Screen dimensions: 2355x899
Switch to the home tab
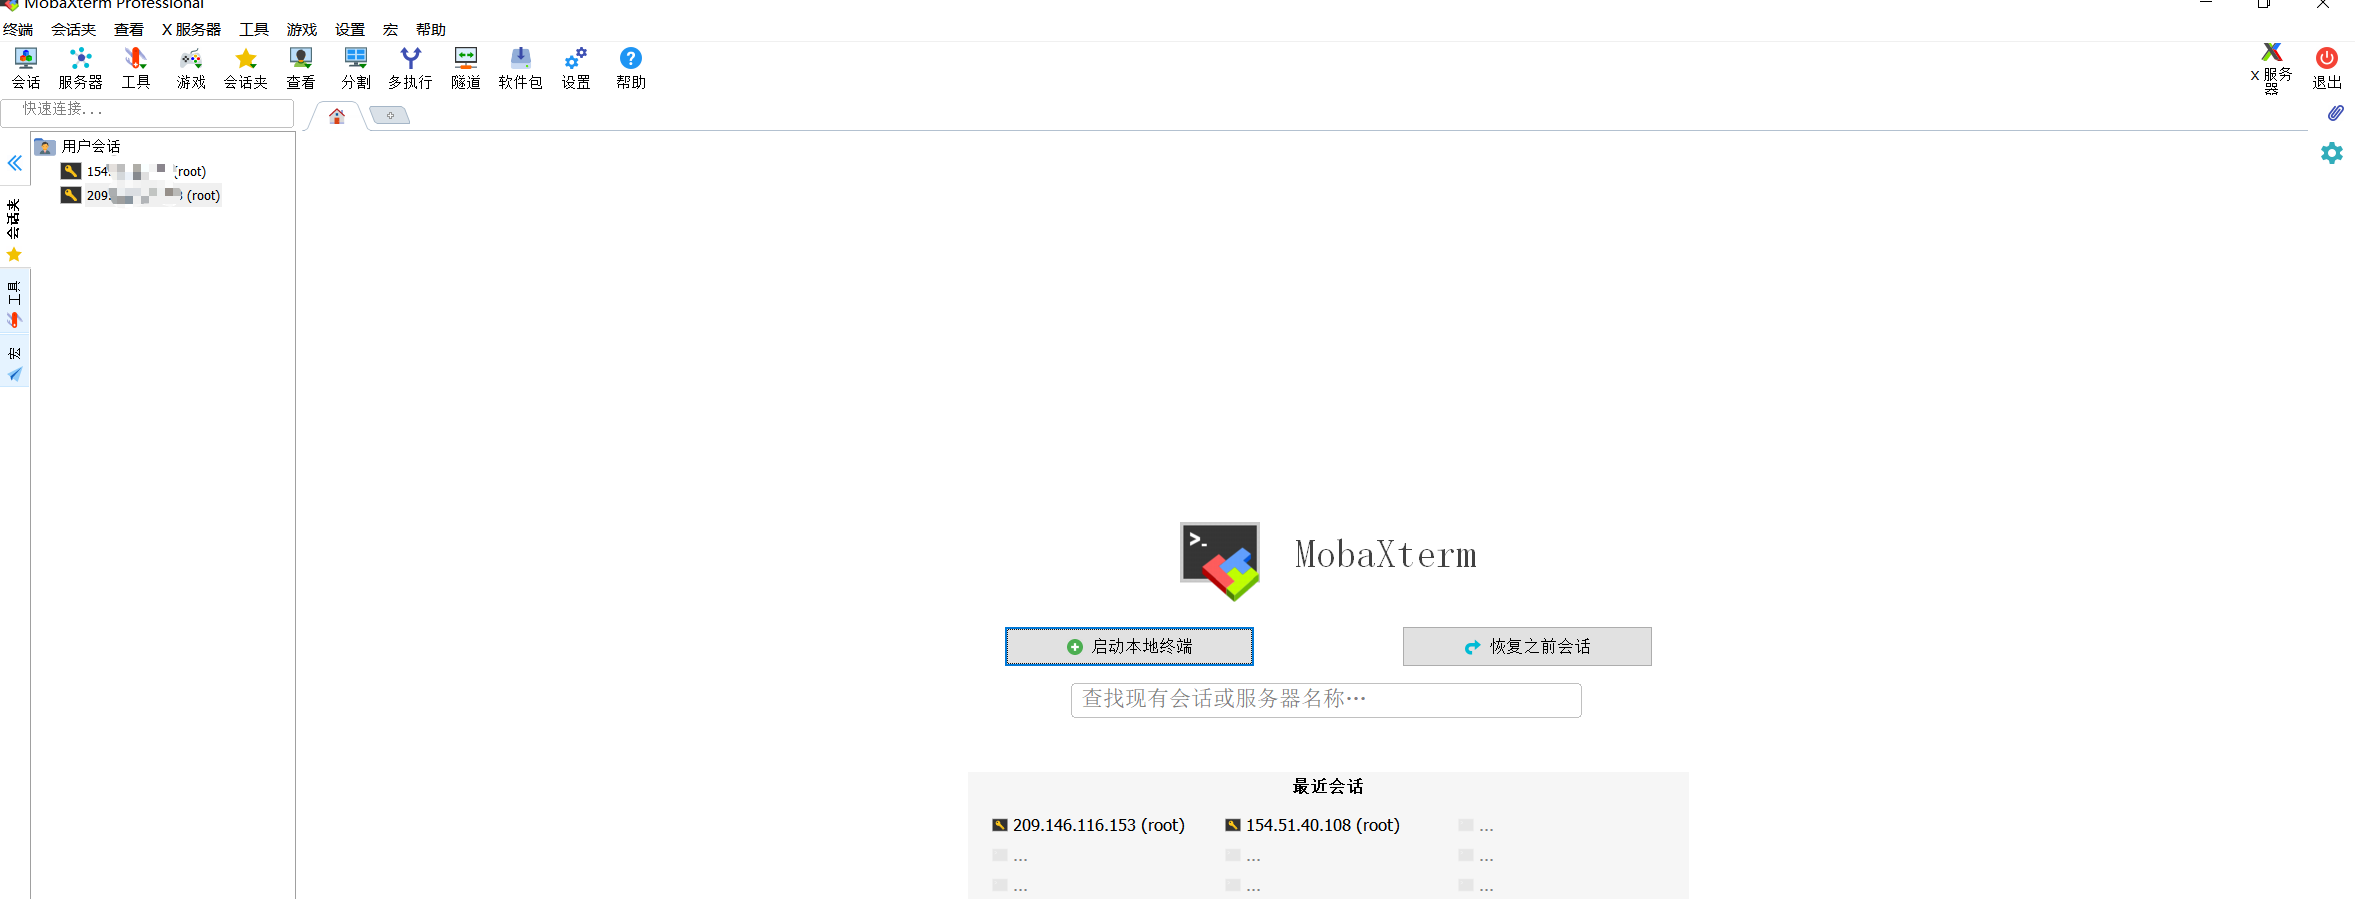click(x=337, y=116)
